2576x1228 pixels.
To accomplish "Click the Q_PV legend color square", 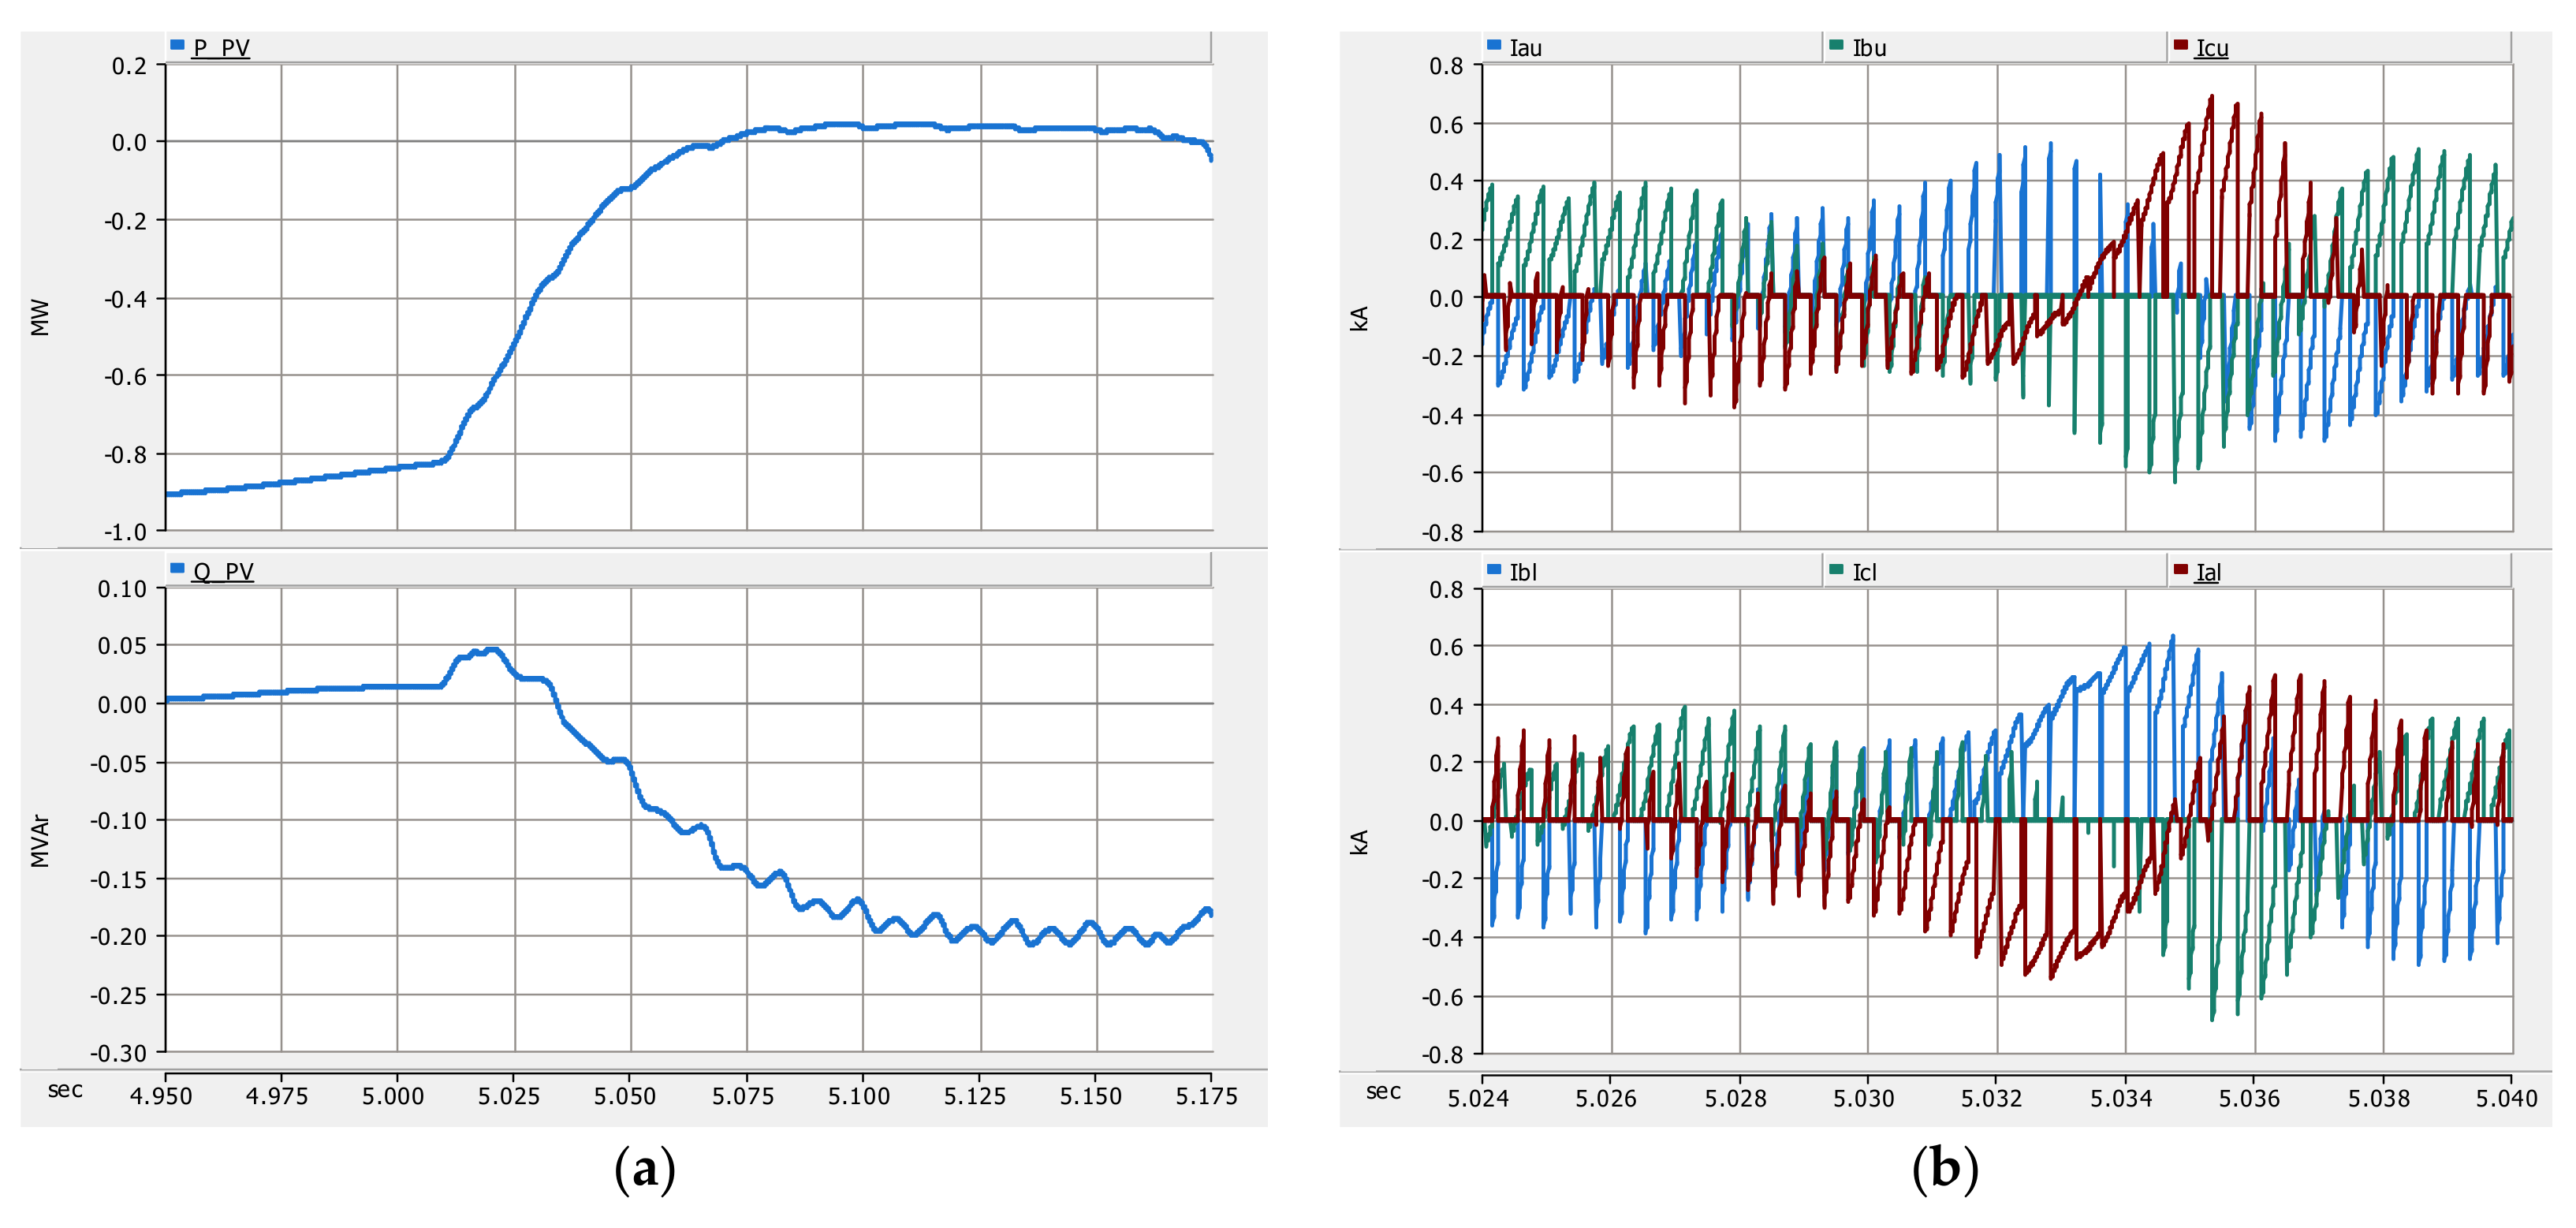I will 177,568.
